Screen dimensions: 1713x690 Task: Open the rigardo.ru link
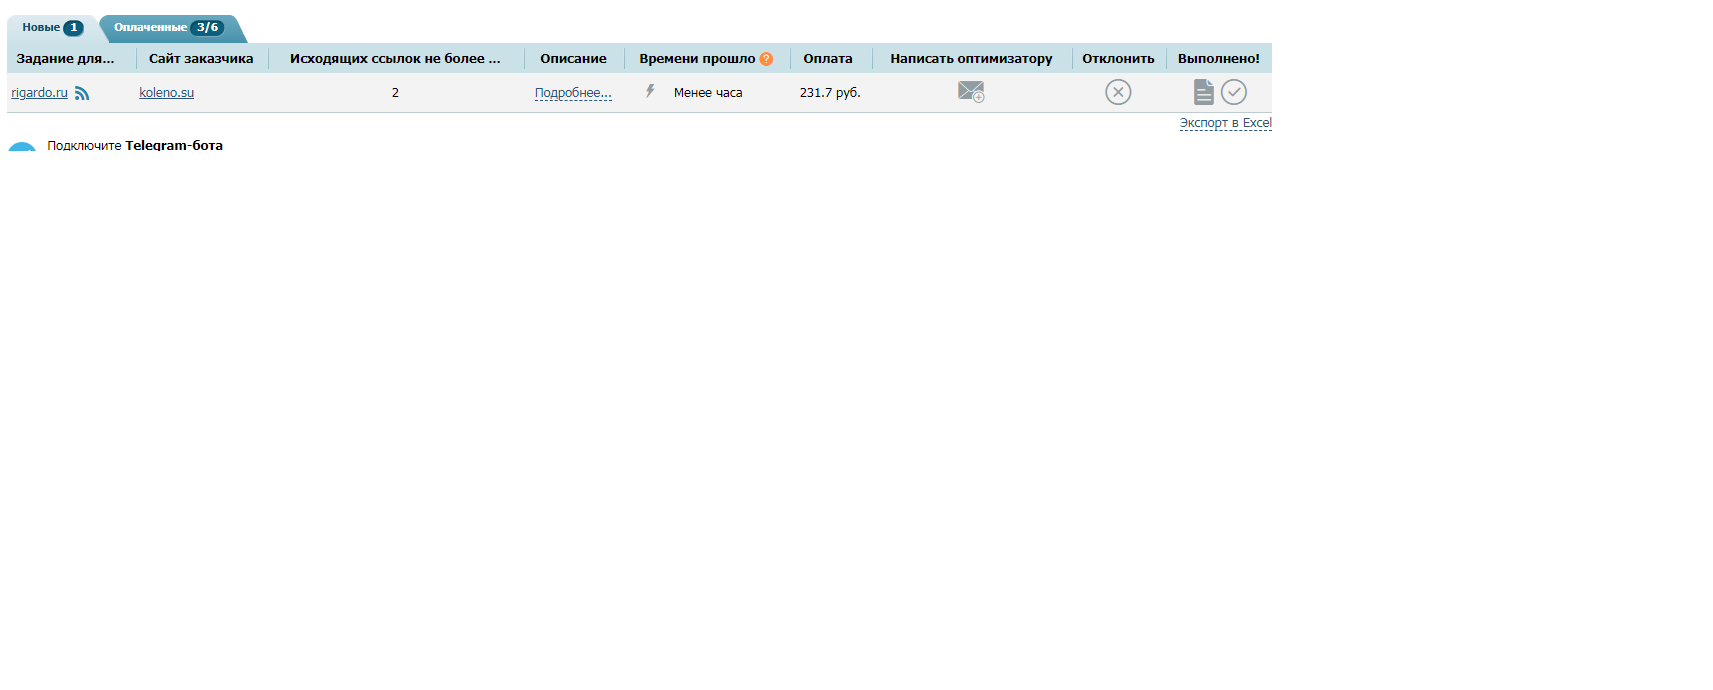point(40,93)
